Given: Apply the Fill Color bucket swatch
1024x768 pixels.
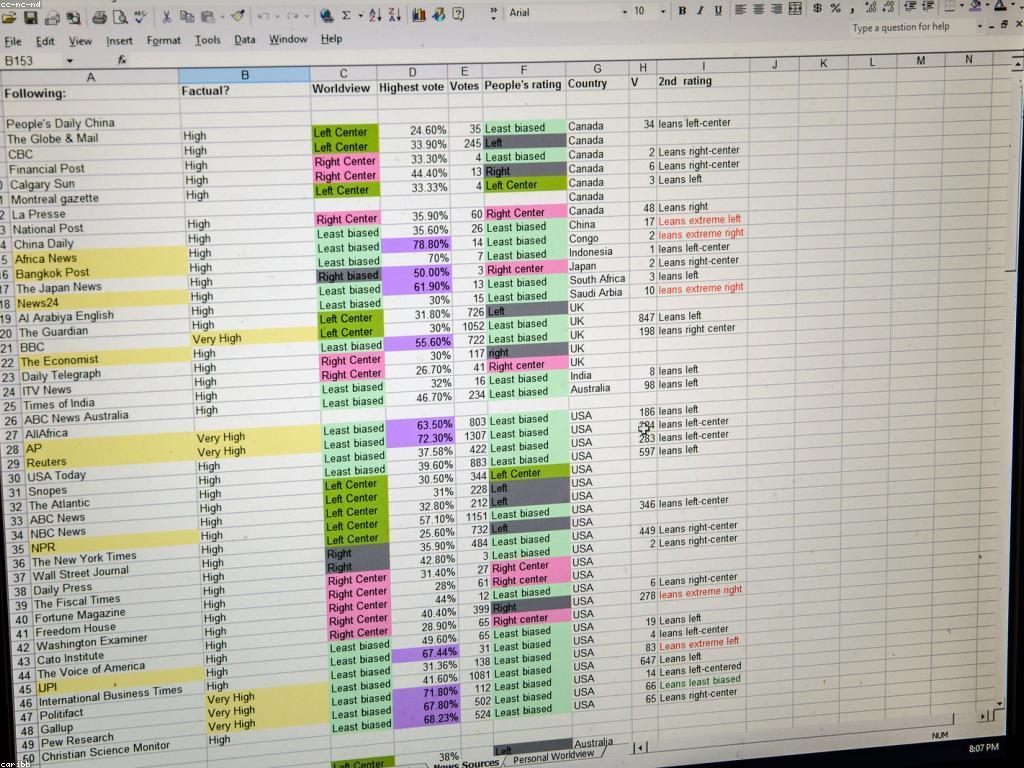Looking at the screenshot, I should click(x=976, y=6).
